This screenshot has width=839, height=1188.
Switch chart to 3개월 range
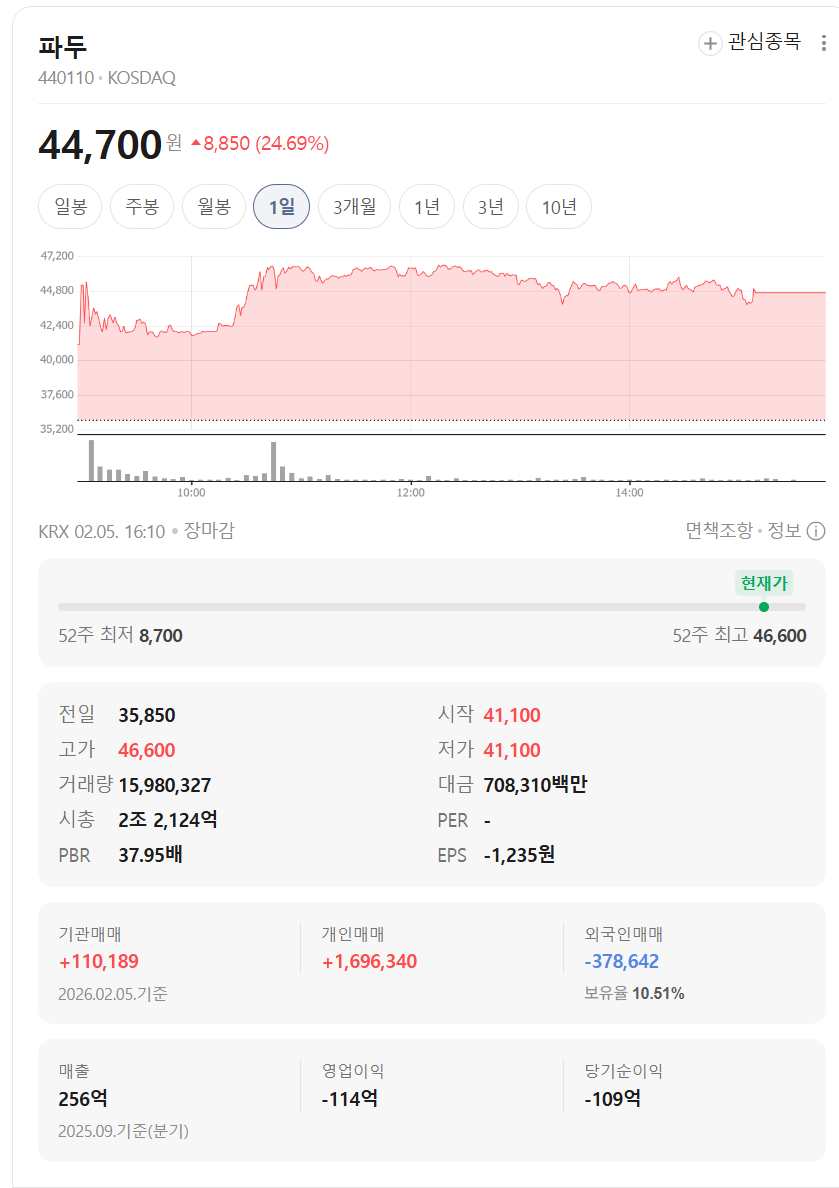coord(354,206)
